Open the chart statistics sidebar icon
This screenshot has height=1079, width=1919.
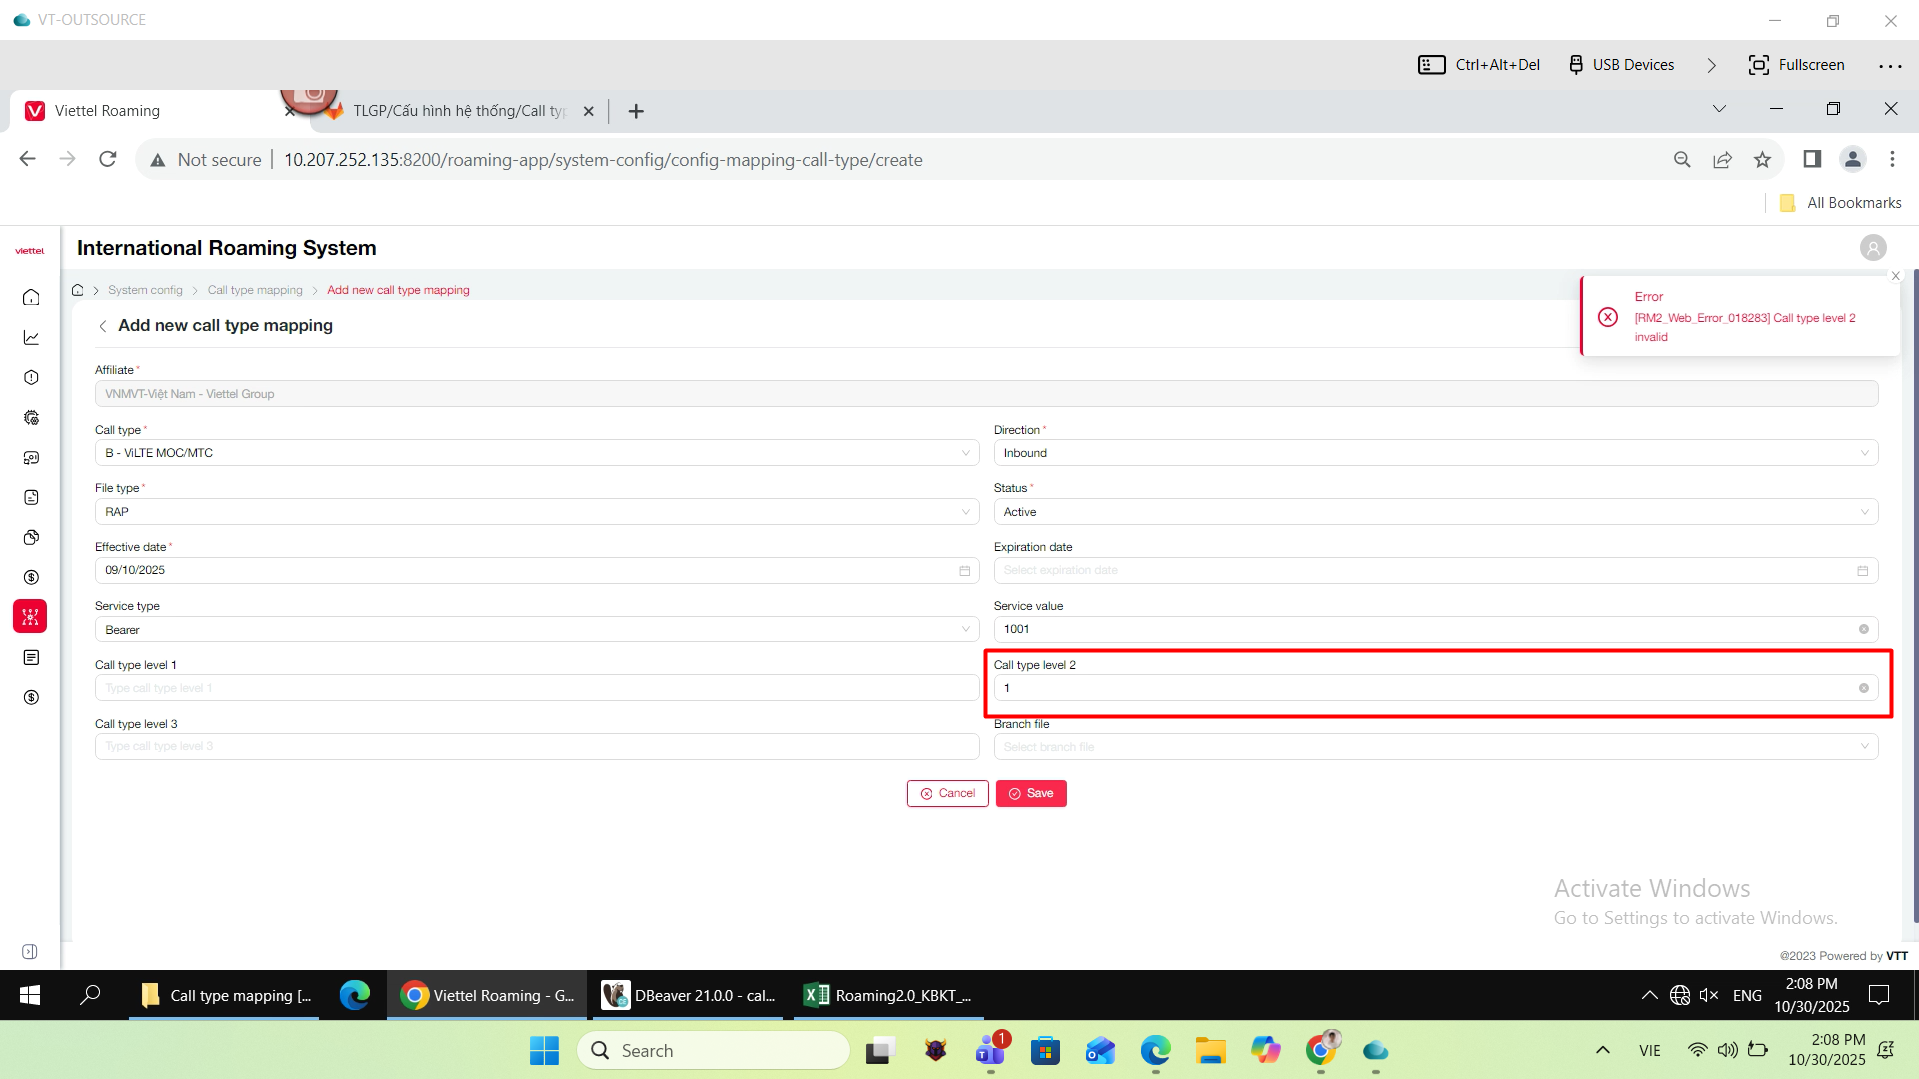pyautogui.click(x=31, y=338)
